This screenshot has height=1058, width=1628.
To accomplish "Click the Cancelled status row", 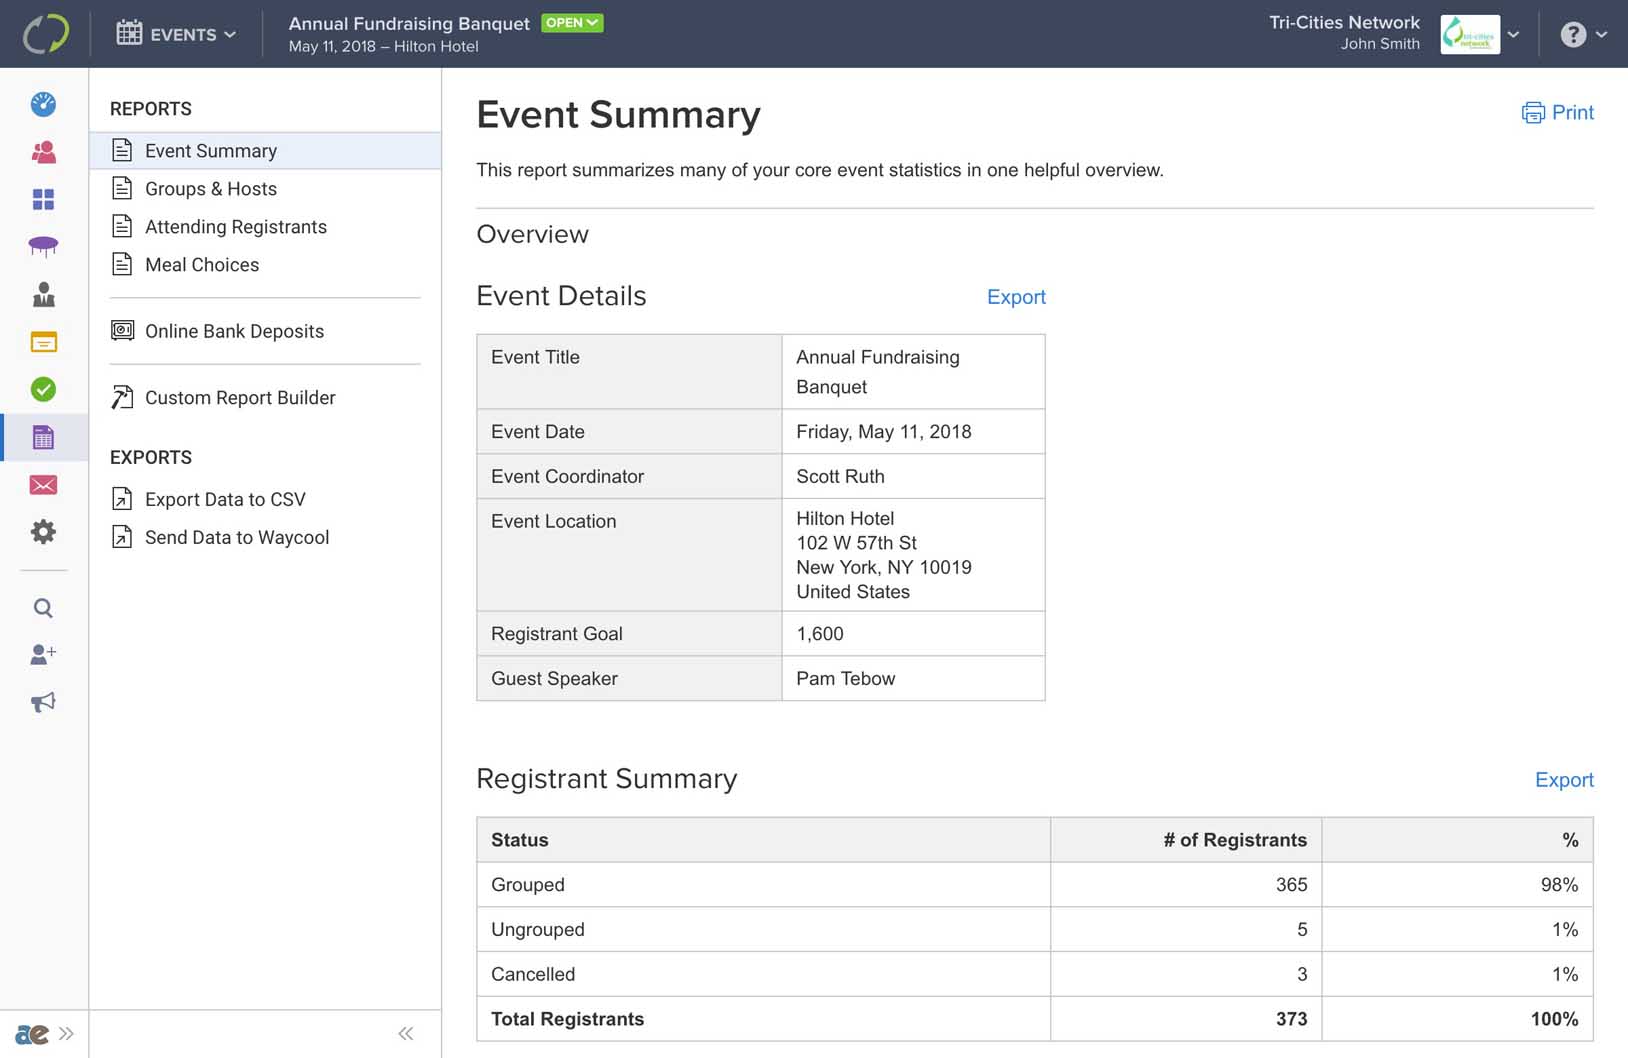I will pos(1035,974).
